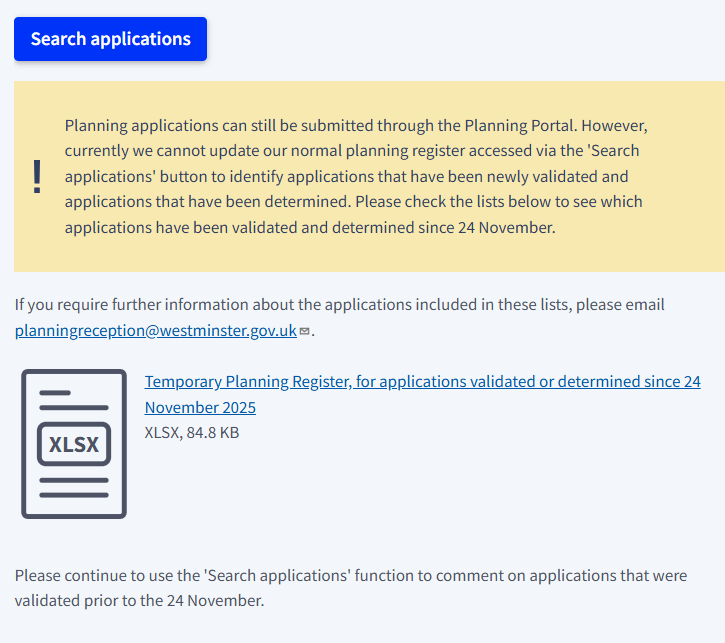Click the XLSX document file icon
Image resolution: width=725 pixels, height=643 pixels.
(x=74, y=443)
